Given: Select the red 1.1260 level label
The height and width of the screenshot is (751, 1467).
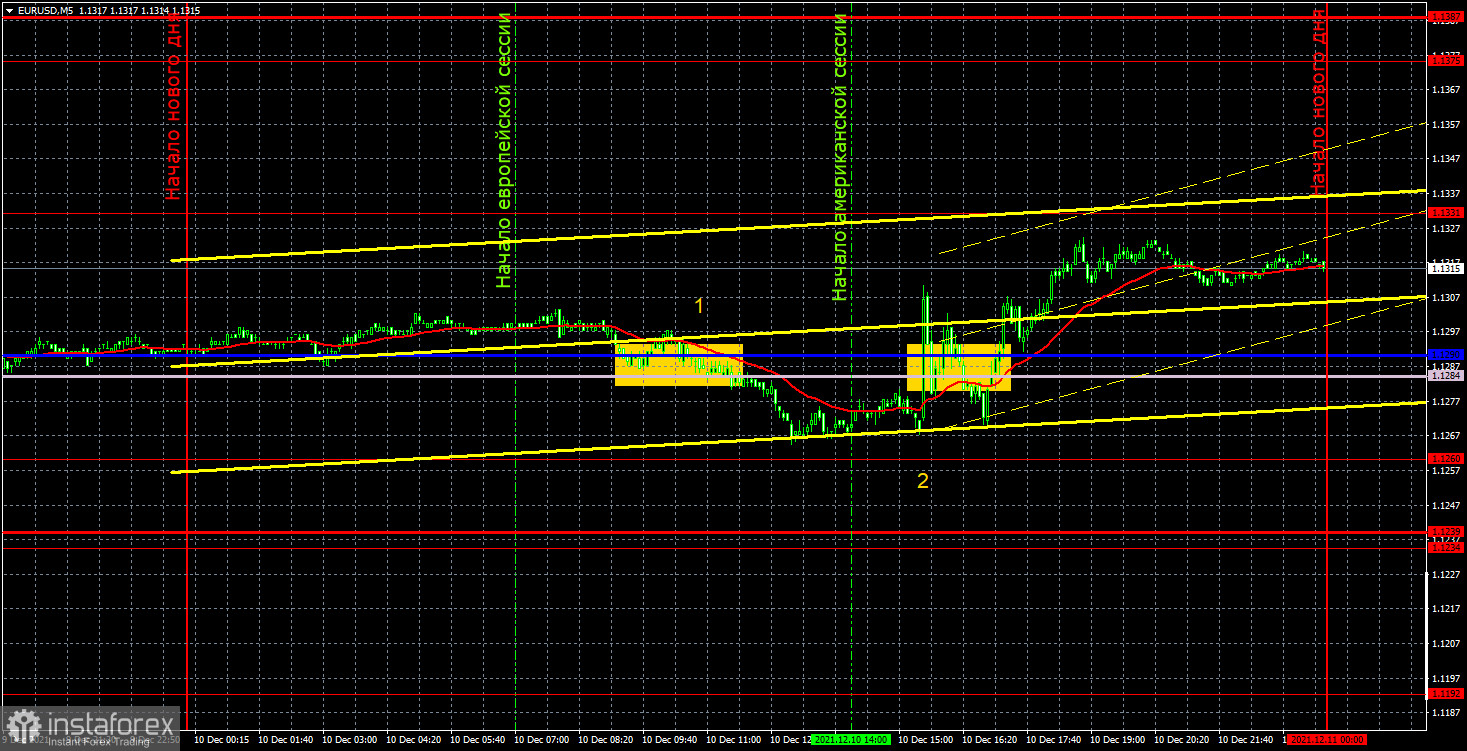Looking at the screenshot, I should pyautogui.click(x=1447, y=459).
